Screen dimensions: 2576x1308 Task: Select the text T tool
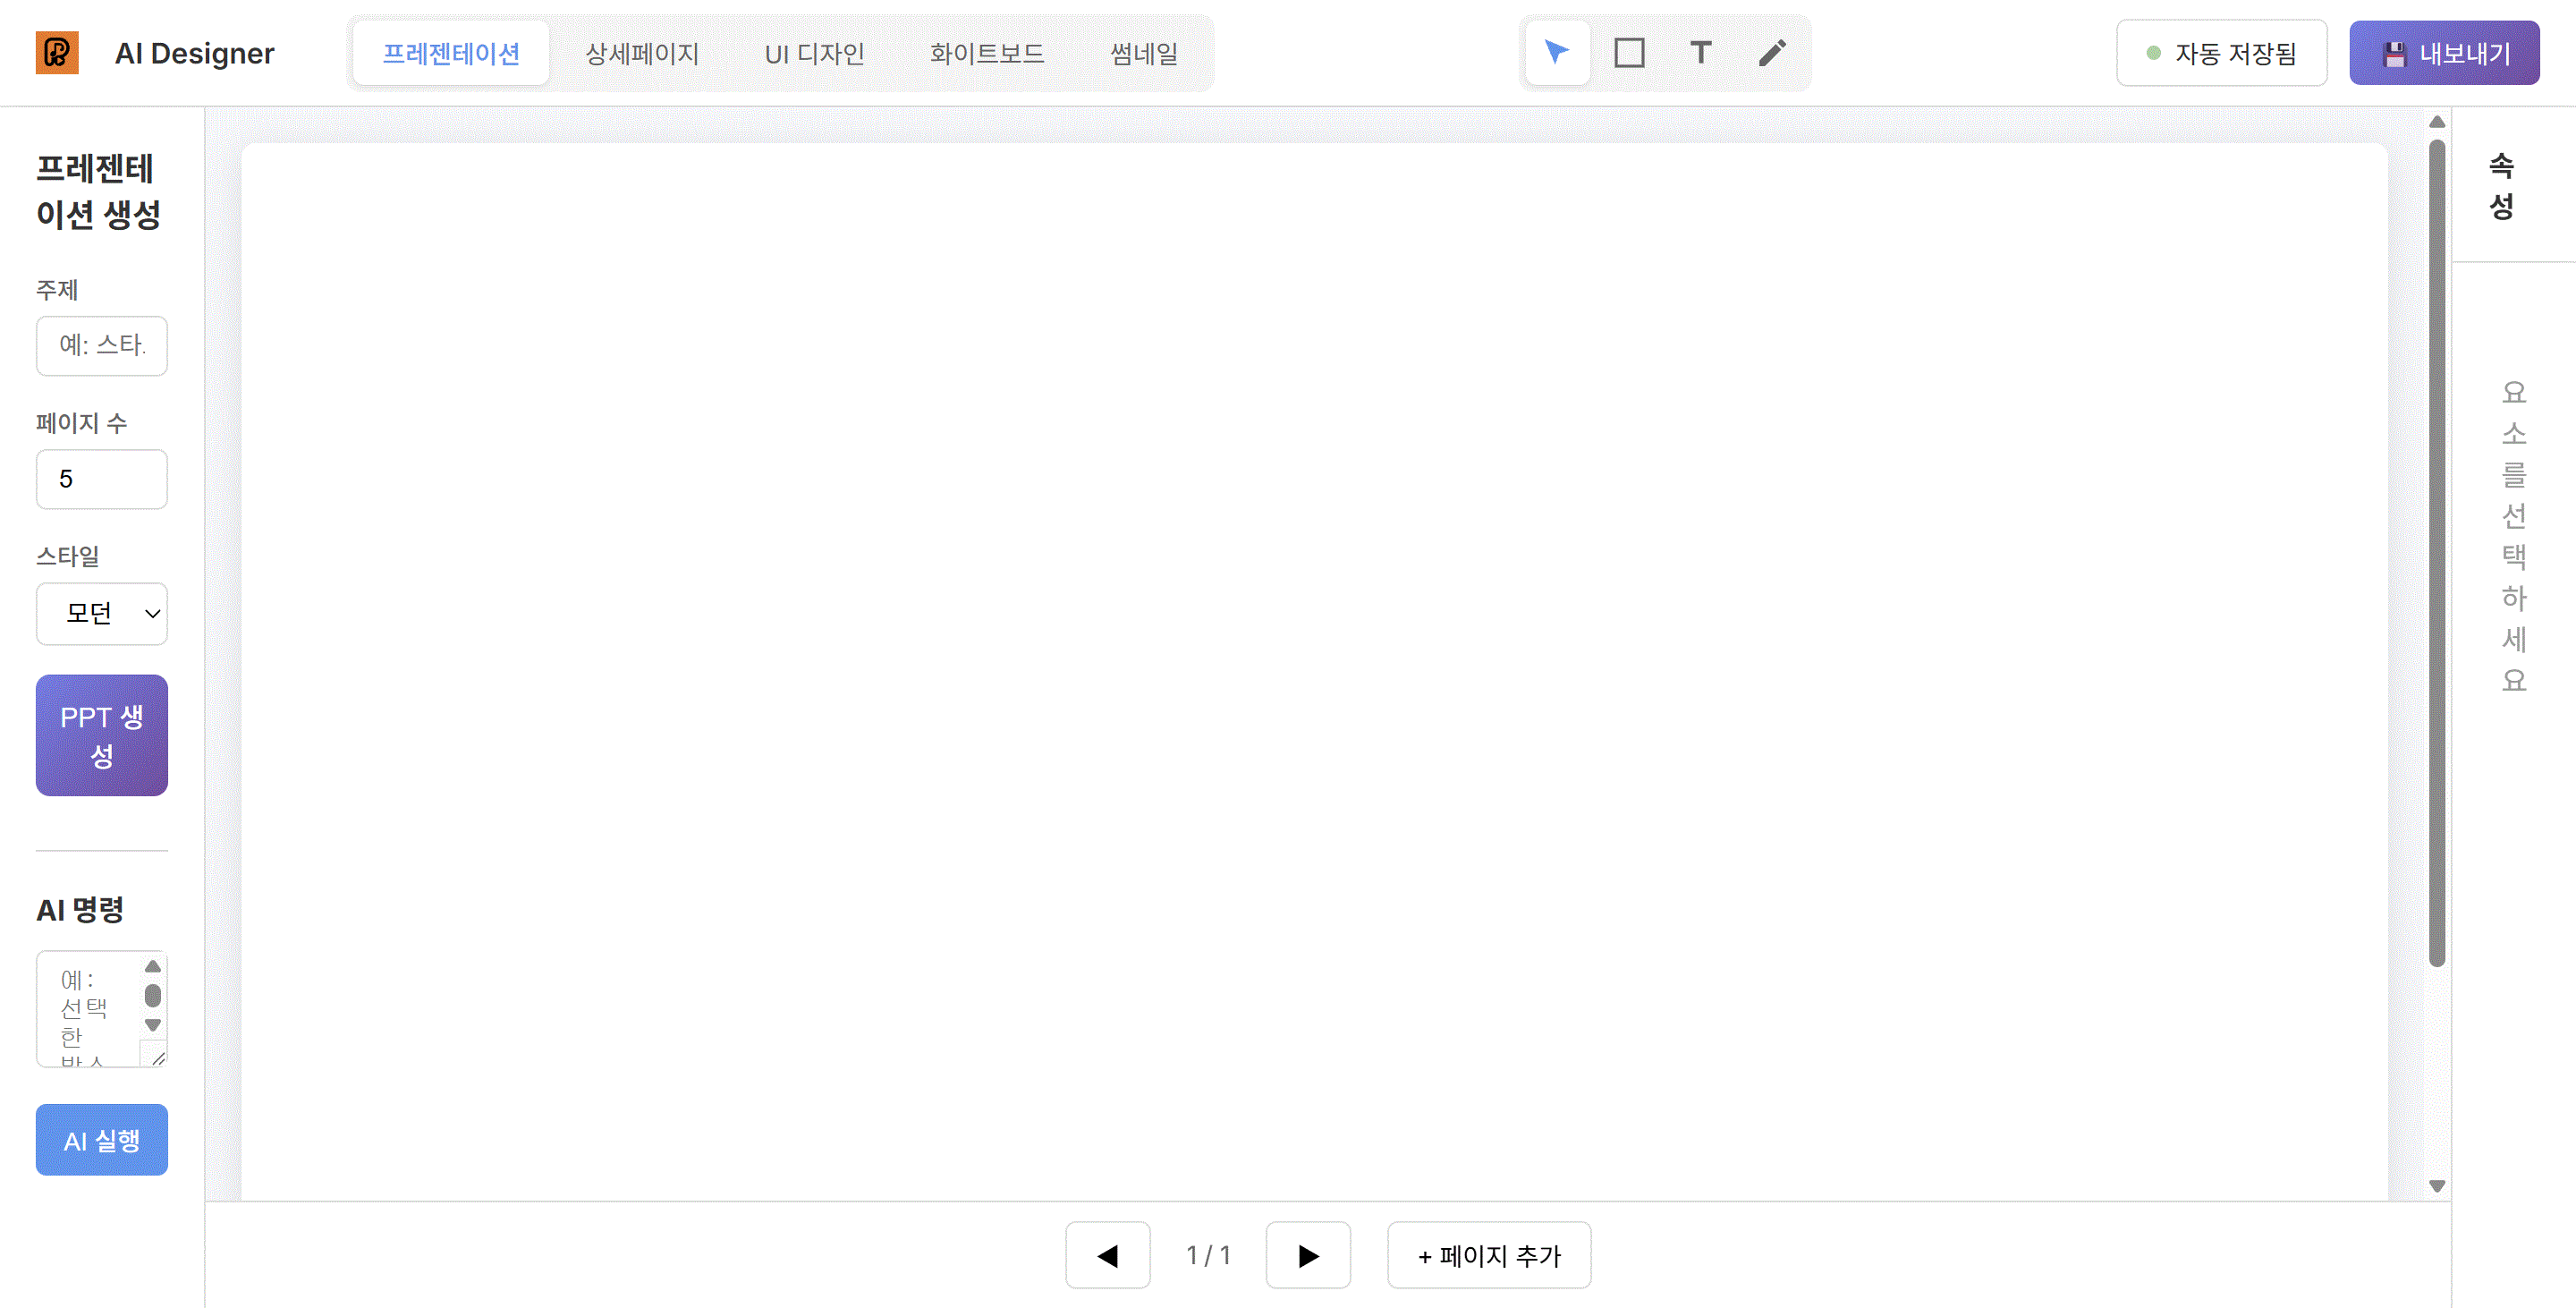1700,52
